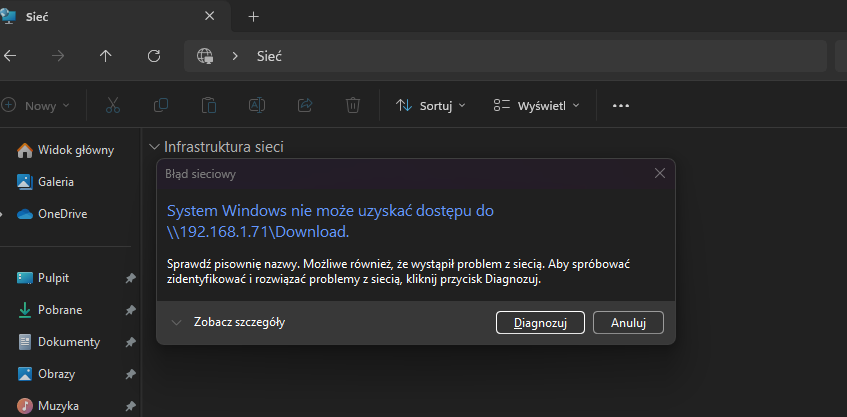The width and height of the screenshot is (847, 417).
Task: Expand Zobacz szczegóły in error dialog
Action: pyautogui.click(x=229, y=322)
